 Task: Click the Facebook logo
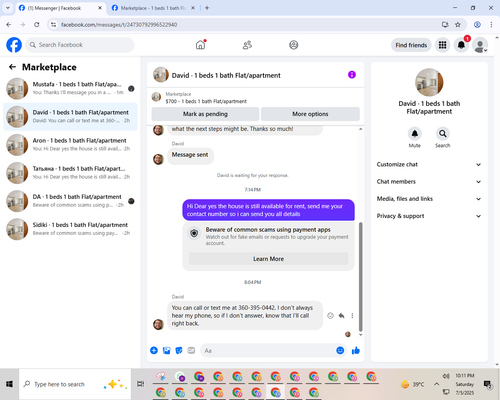tap(14, 45)
